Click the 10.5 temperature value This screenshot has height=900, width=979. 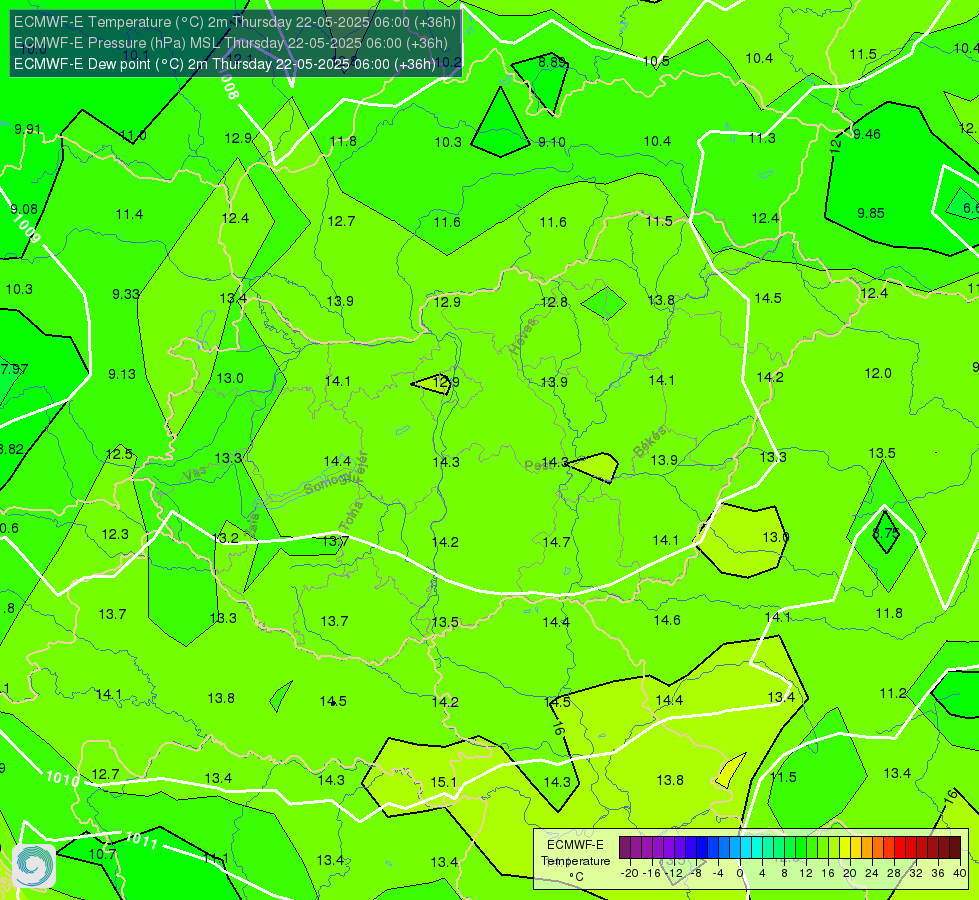point(656,61)
